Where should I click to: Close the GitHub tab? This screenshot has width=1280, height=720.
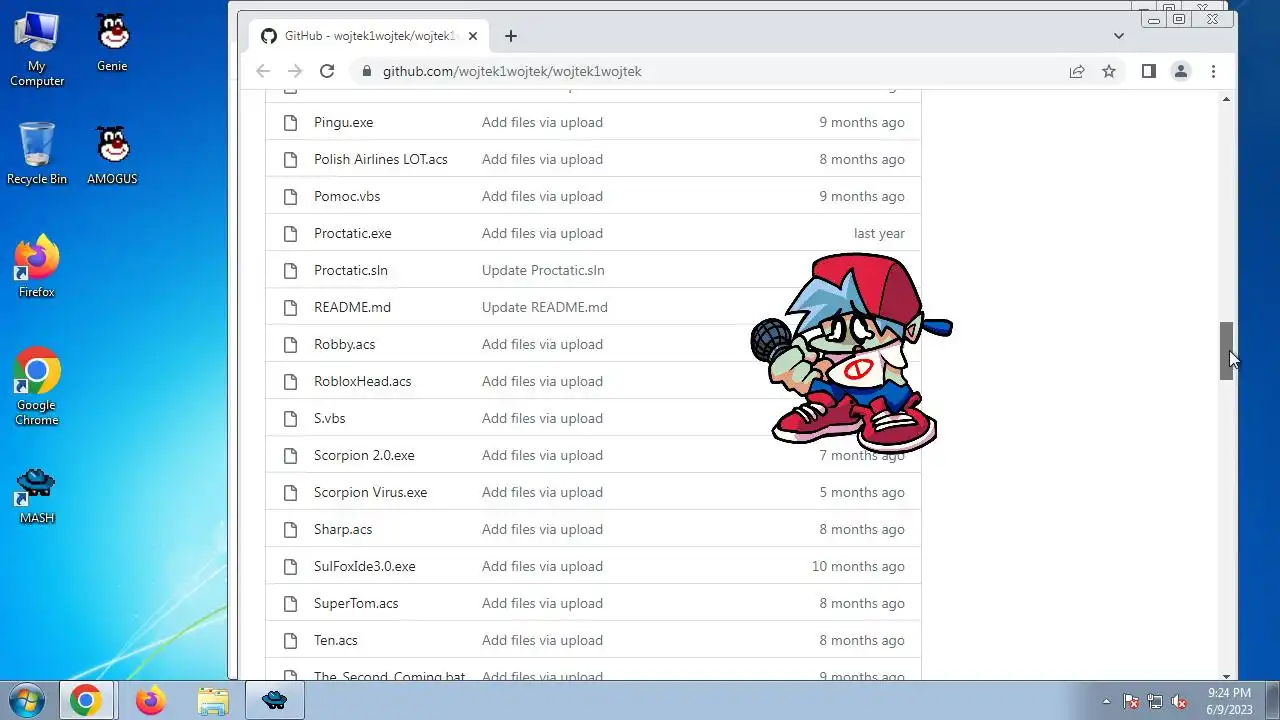473,36
